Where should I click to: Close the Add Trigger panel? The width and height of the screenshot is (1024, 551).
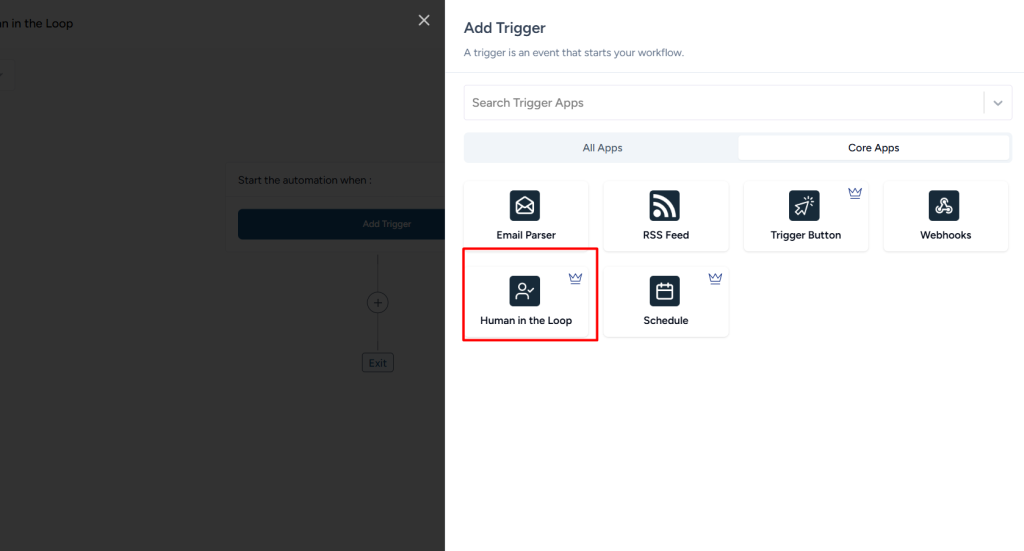coord(424,21)
